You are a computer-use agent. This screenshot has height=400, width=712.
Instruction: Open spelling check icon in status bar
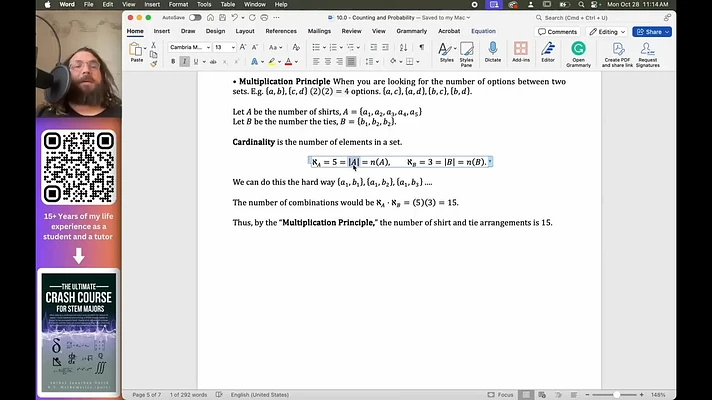(x=219, y=395)
